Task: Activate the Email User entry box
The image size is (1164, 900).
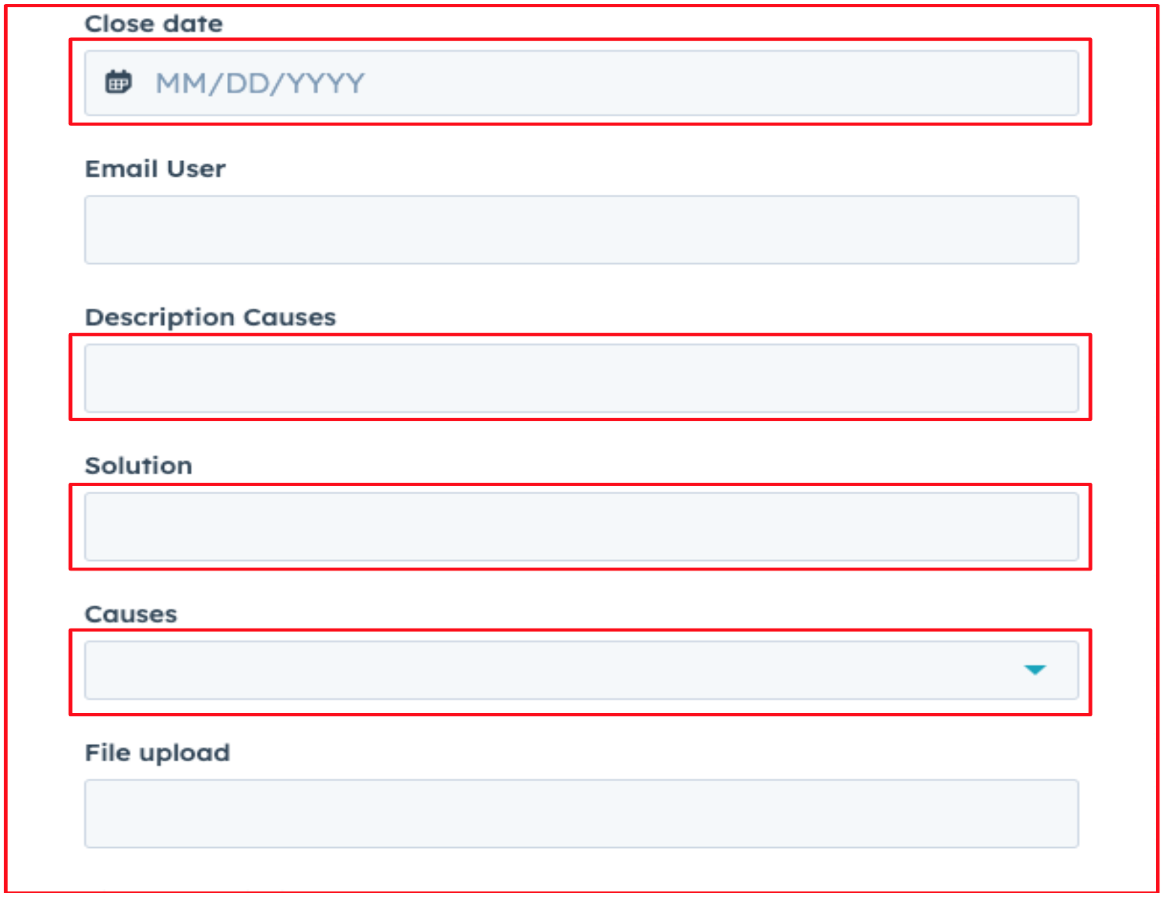Action: click(581, 230)
